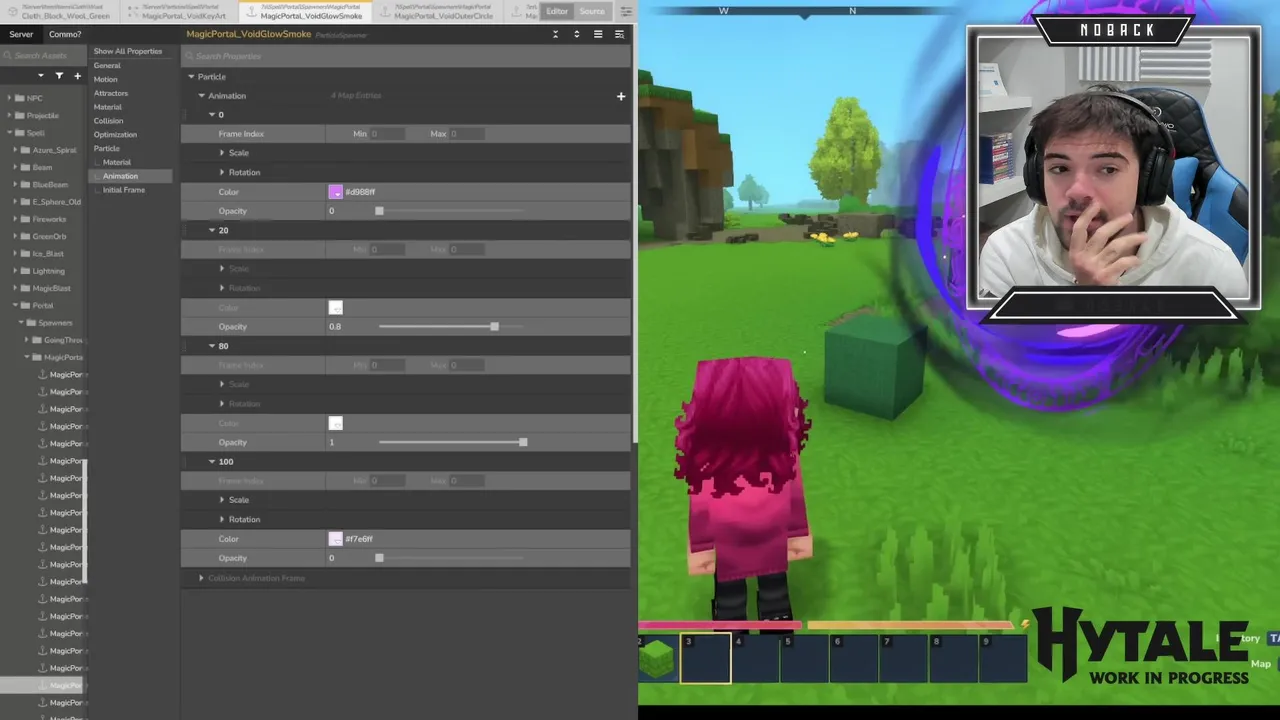Open the hamburger list menu icon

598,34
